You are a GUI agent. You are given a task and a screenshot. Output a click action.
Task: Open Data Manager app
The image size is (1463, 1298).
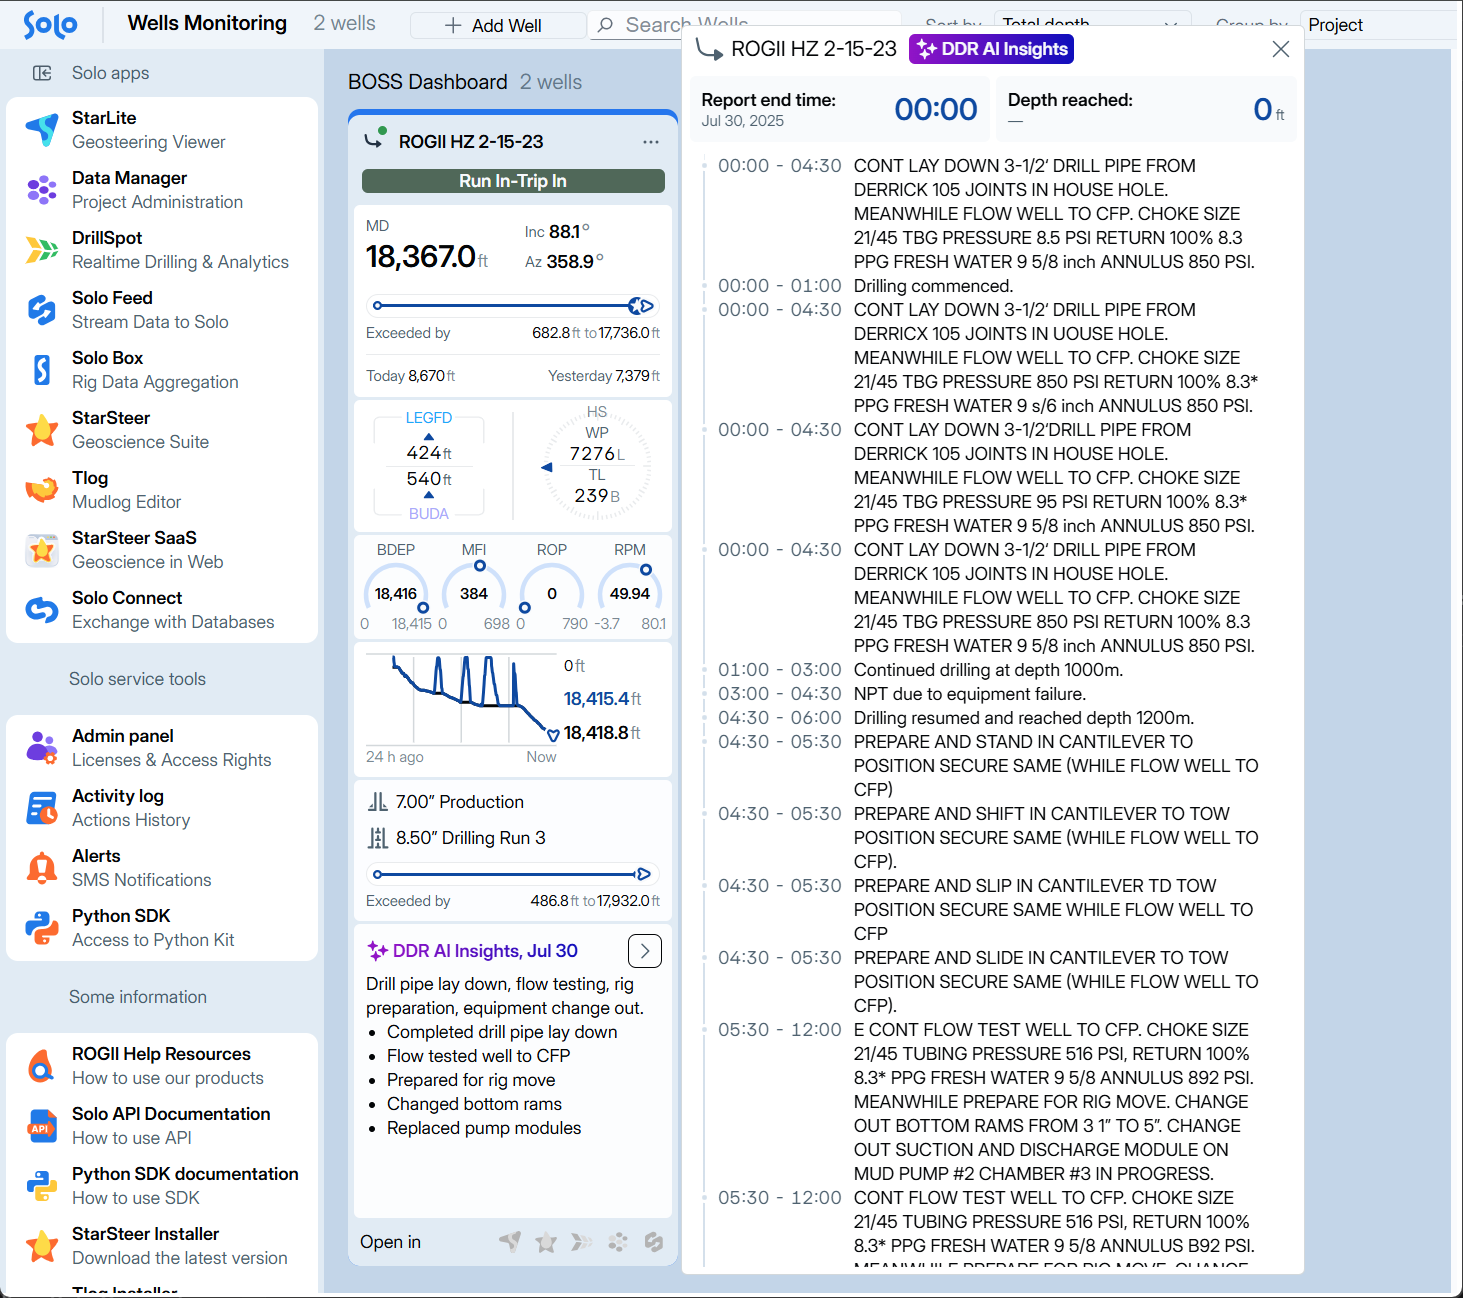(x=162, y=190)
